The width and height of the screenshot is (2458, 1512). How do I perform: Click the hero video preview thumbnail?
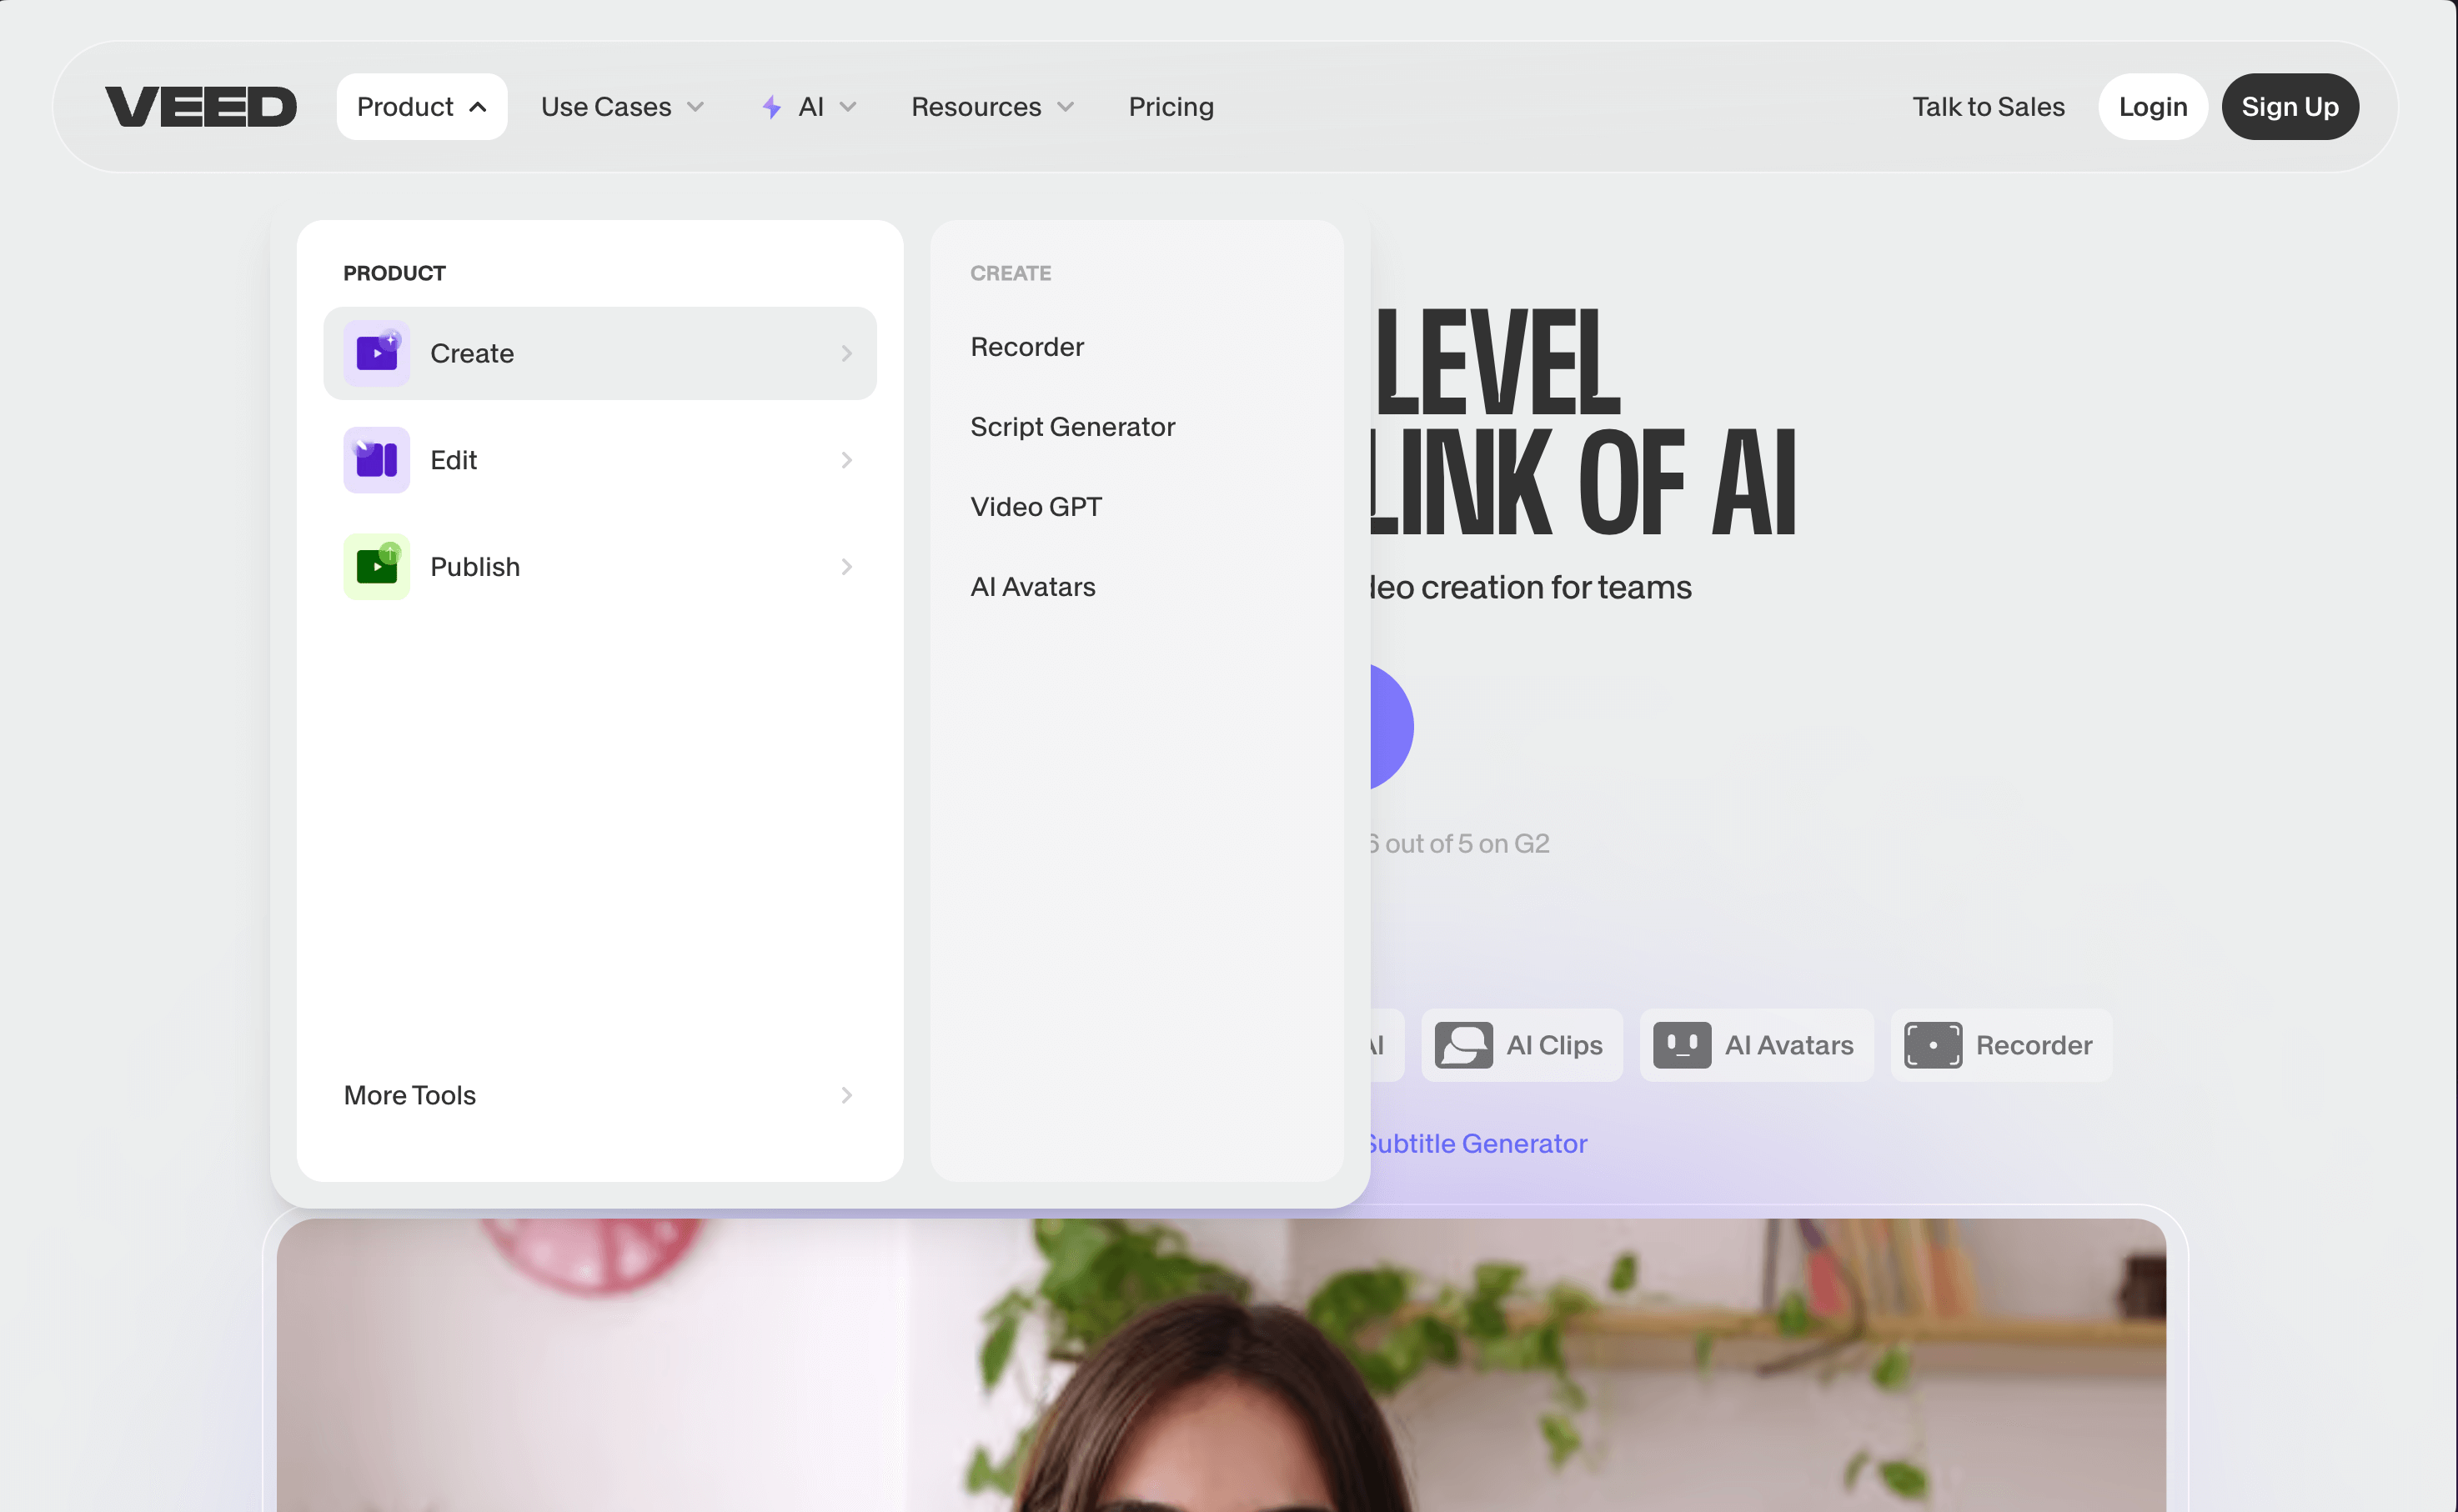(1221, 1365)
